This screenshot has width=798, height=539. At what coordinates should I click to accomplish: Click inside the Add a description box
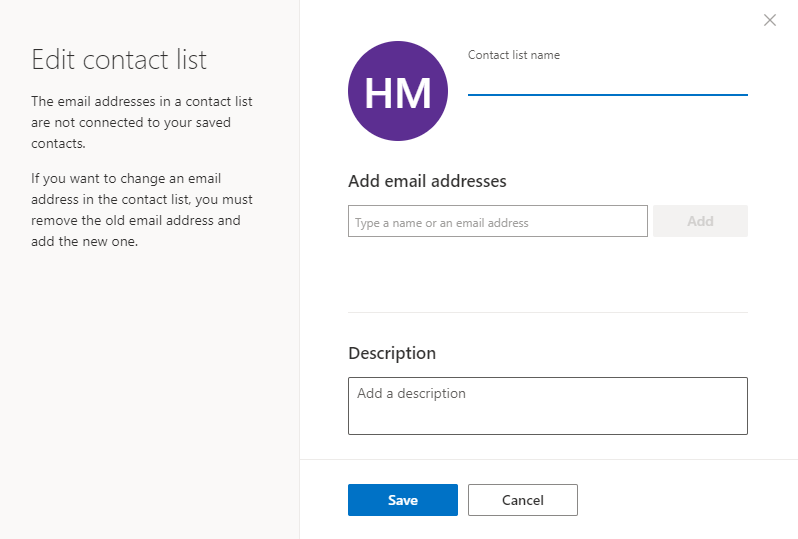tap(548, 406)
